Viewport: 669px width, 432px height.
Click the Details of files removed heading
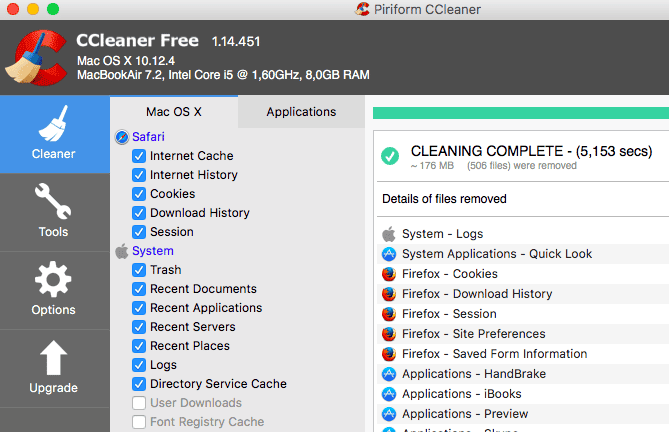(x=444, y=199)
